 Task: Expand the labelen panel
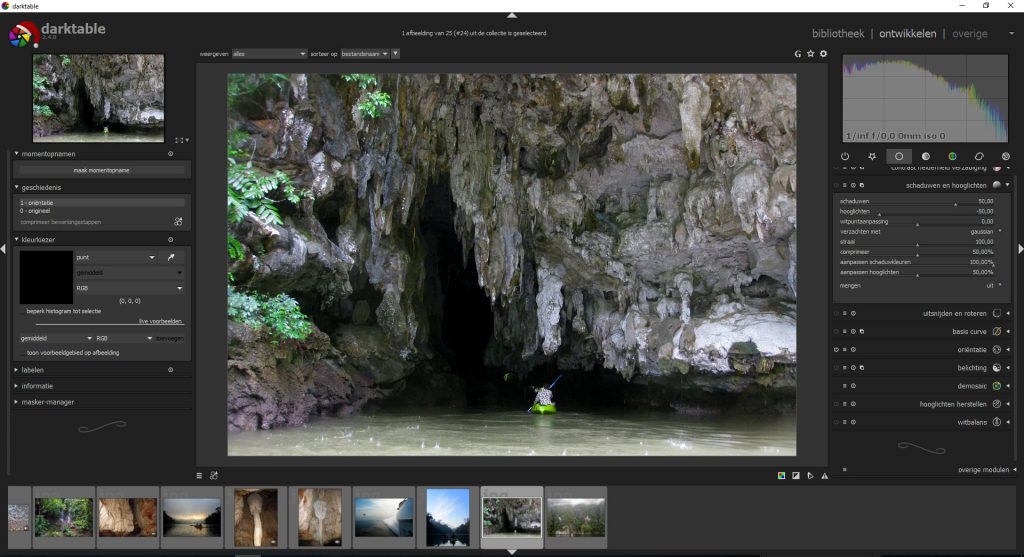pyautogui.click(x=16, y=370)
